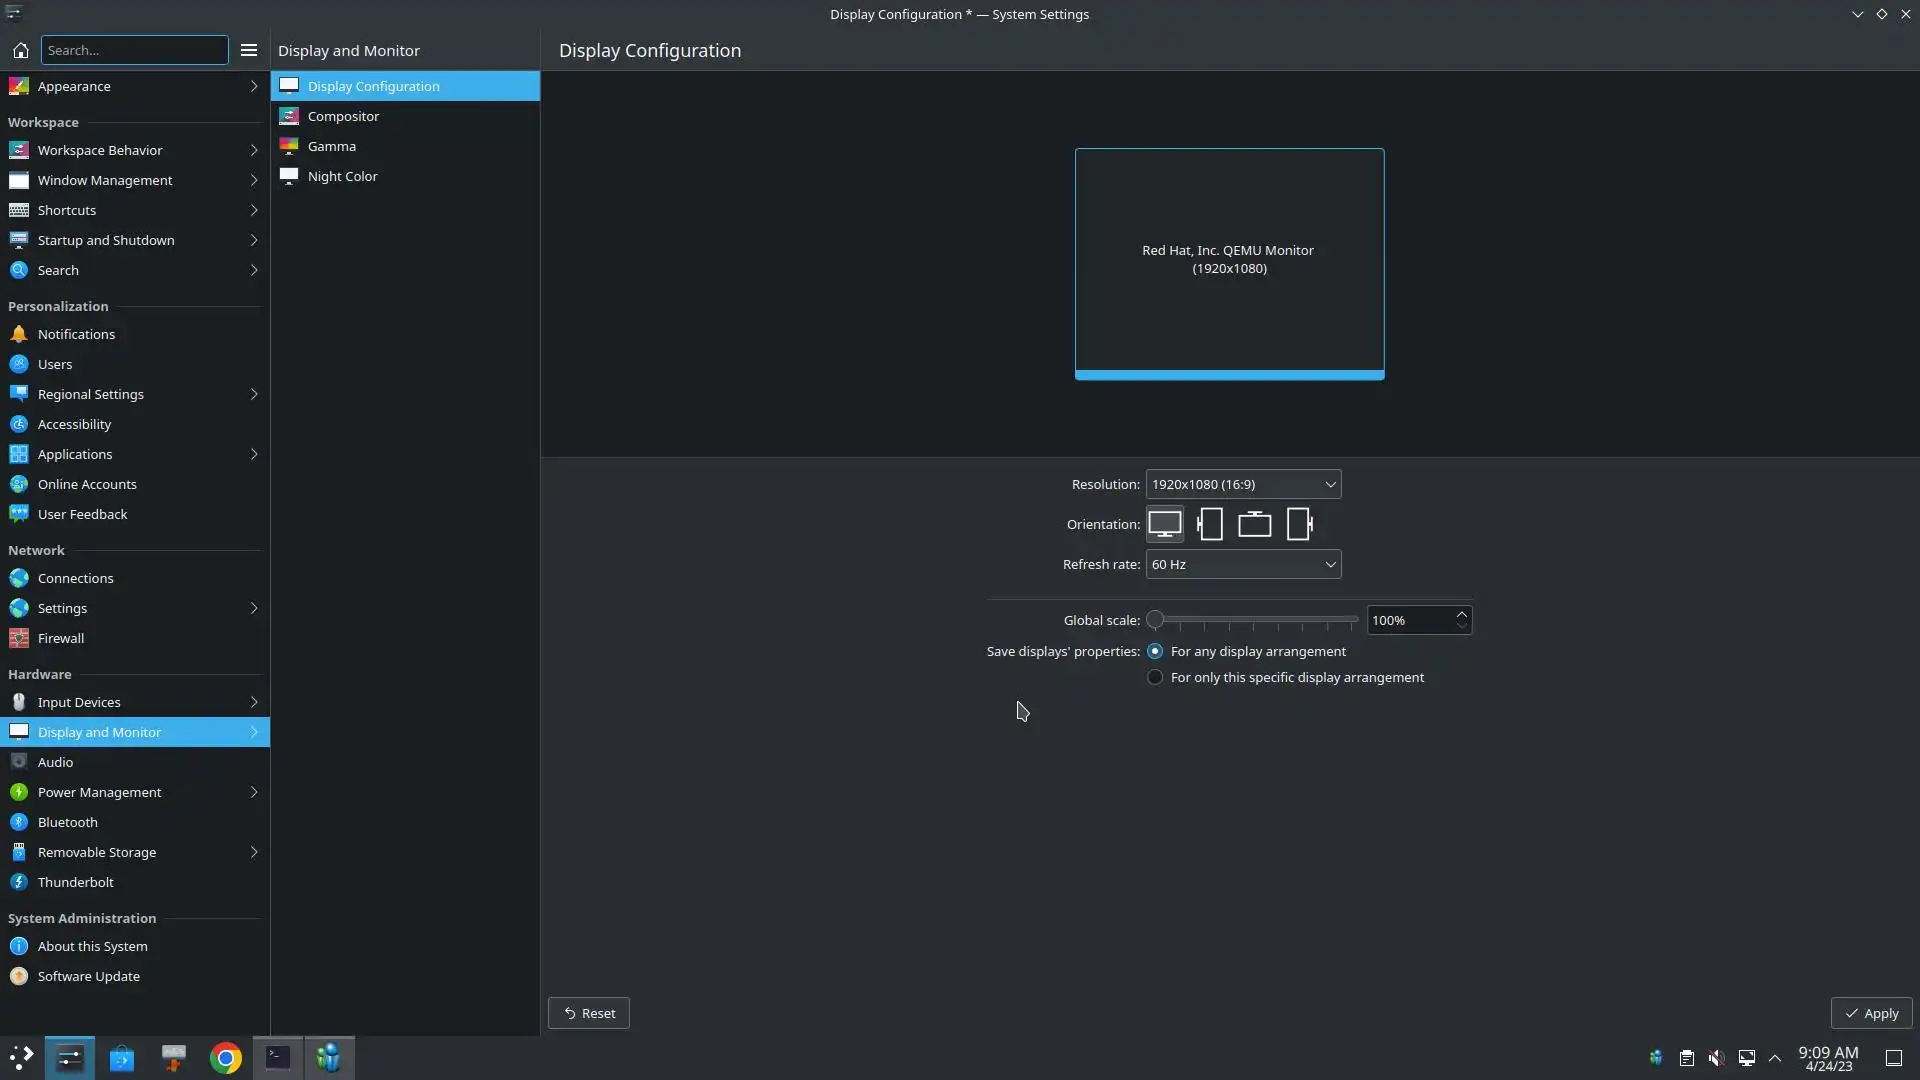Open the Konsole terminal in the taskbar
Image resolution: width=1920 pixels, height=1080 pixels.
point(278,1058)
